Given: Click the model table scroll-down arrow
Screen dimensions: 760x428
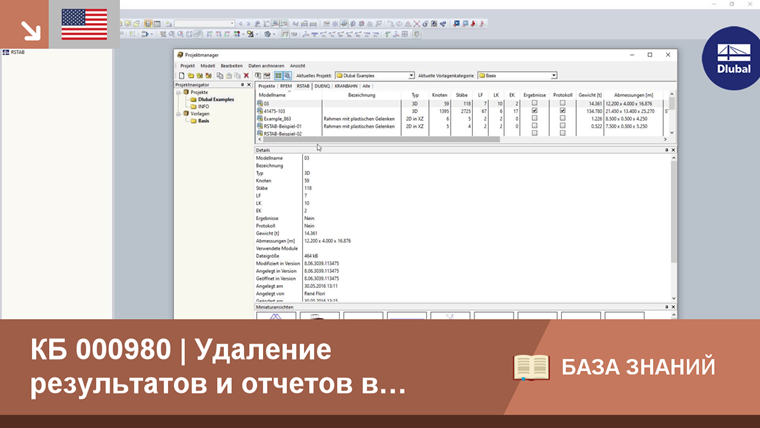Looking at the screenshot, I should pos(672,133).
